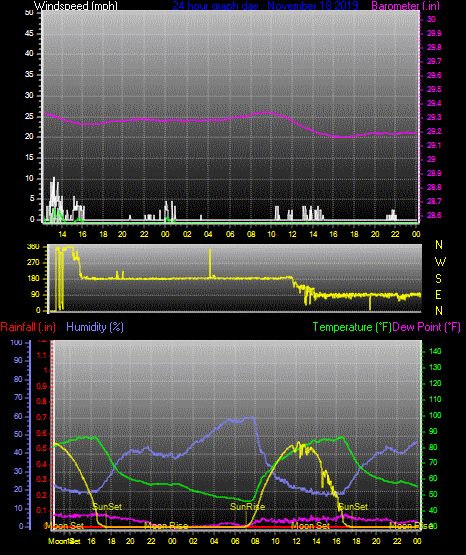Viewport: 466px width, 555px height.
Task: Click the 'Humidity (%)' legend label
Action: 95,327
